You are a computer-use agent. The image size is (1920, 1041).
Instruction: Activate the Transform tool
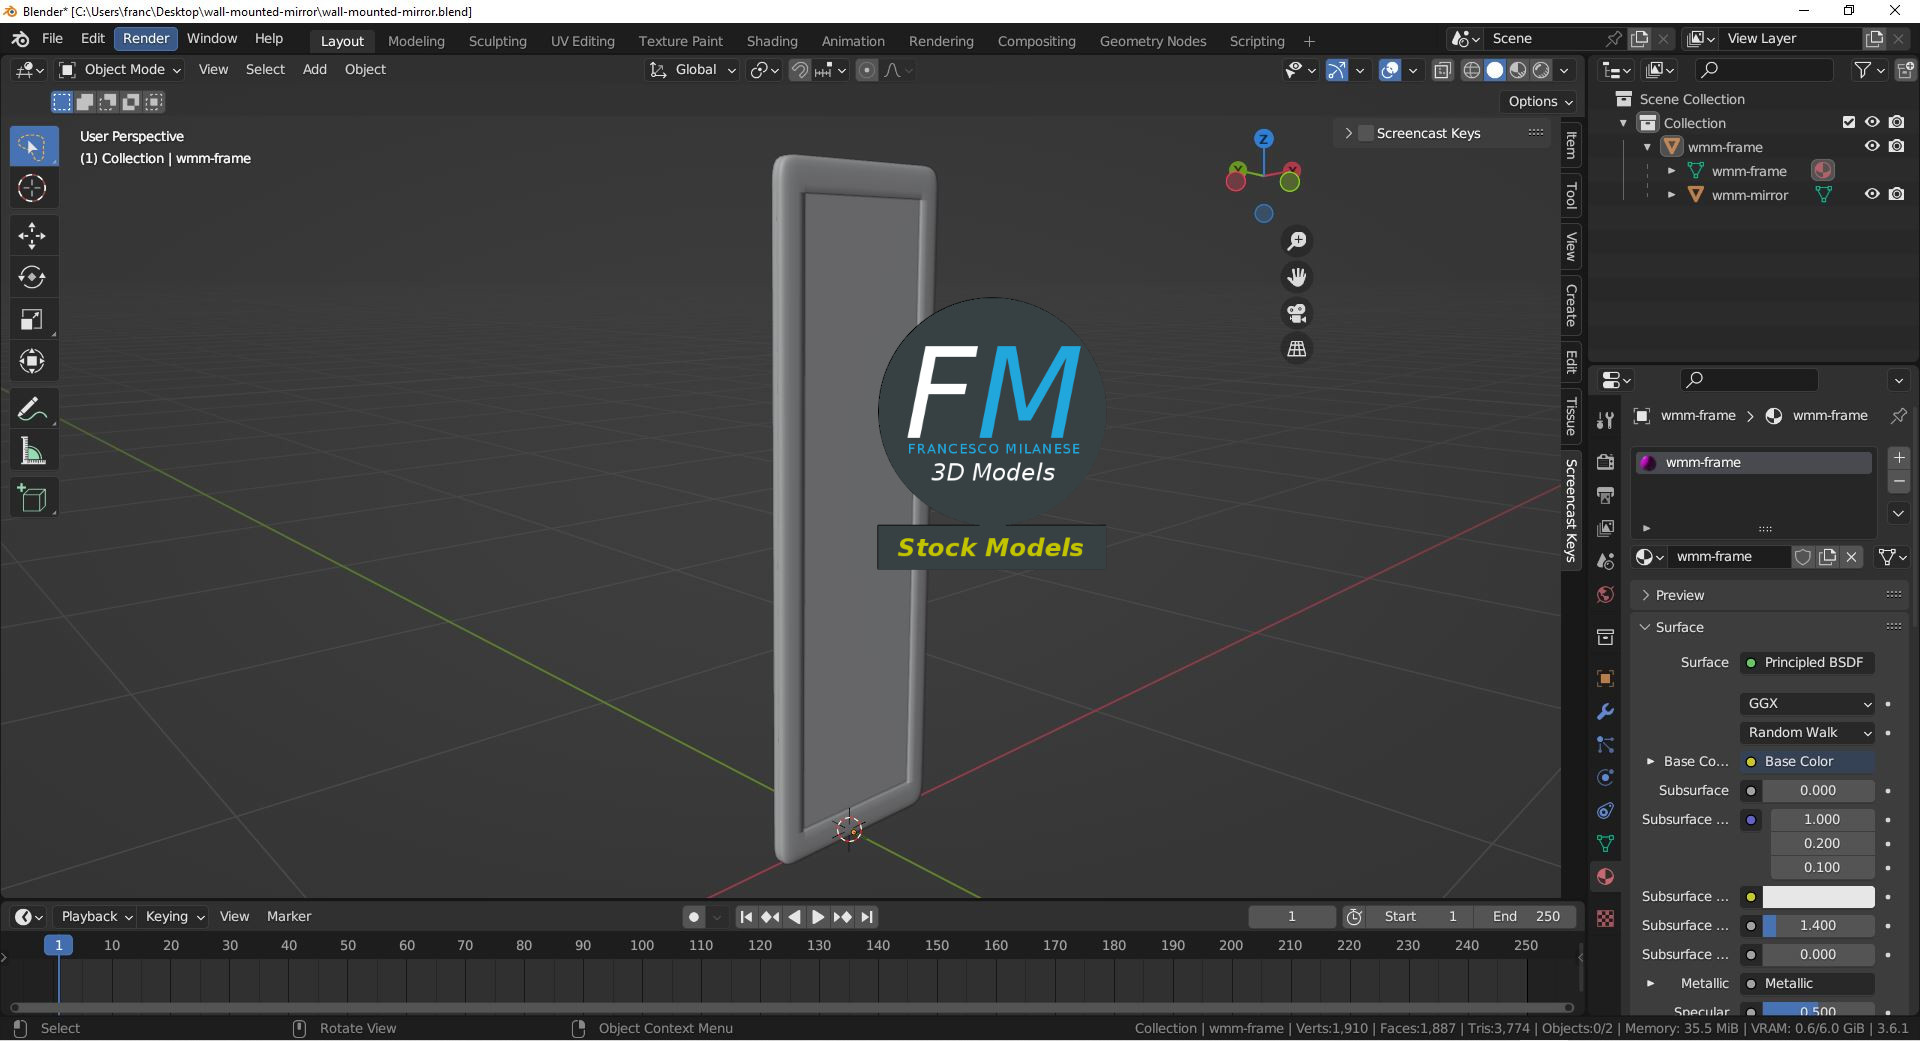(32, 361)
